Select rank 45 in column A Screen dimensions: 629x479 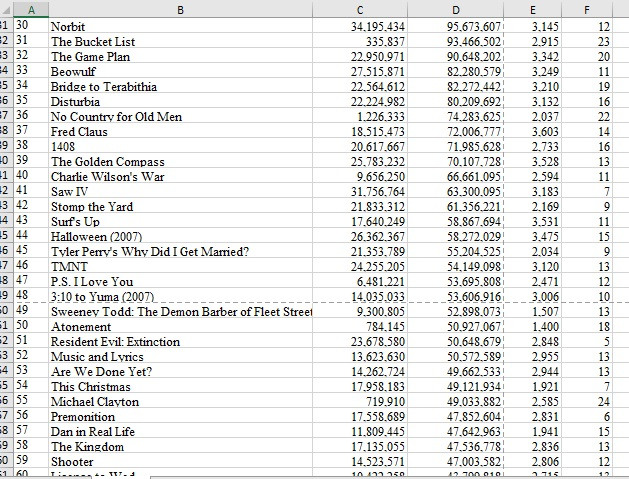point(31,250)
